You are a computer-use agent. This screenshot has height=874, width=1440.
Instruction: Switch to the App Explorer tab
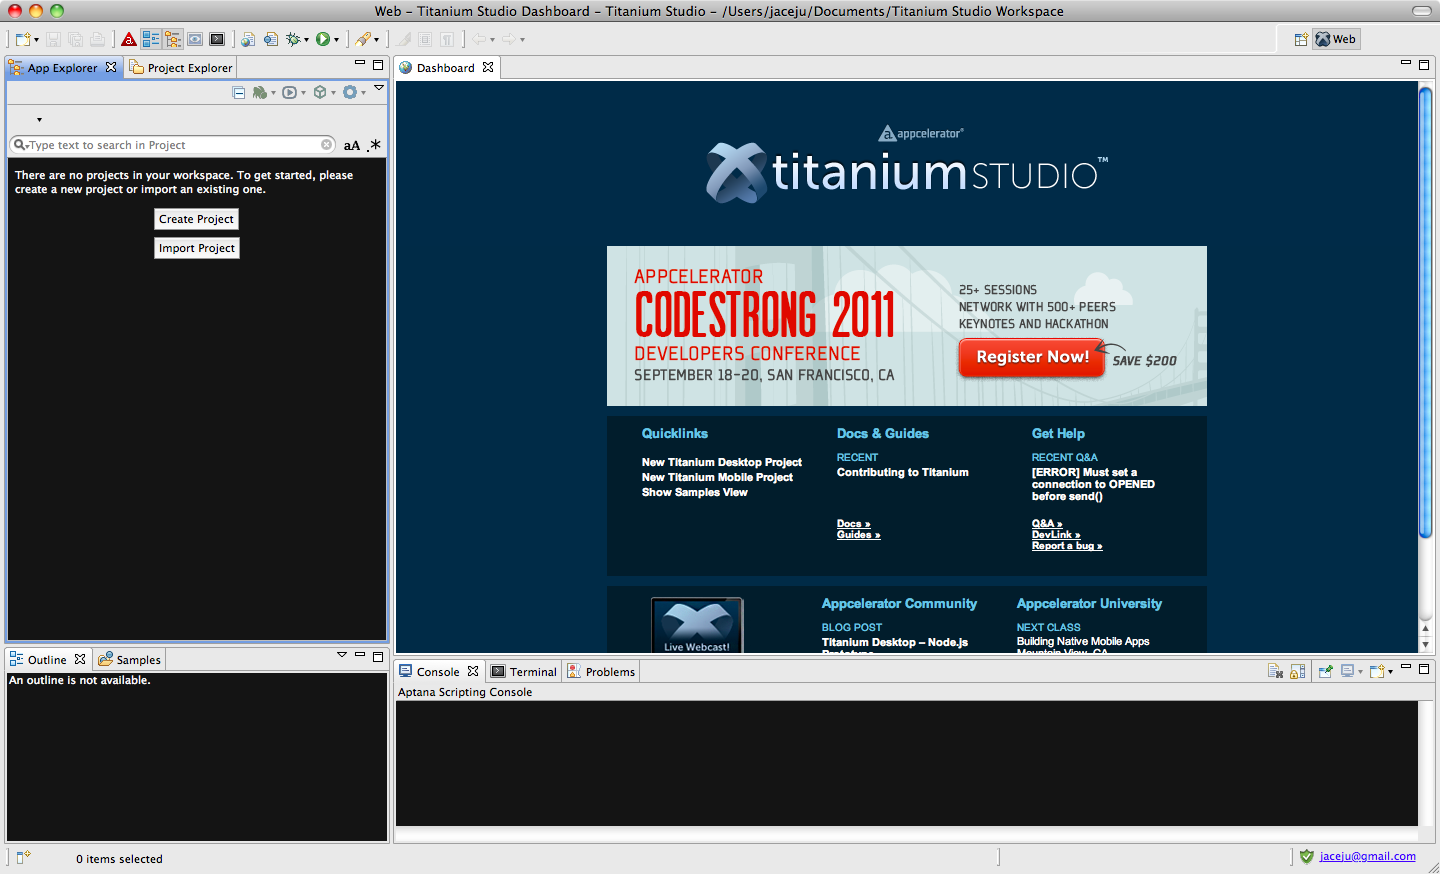[63, 68]
